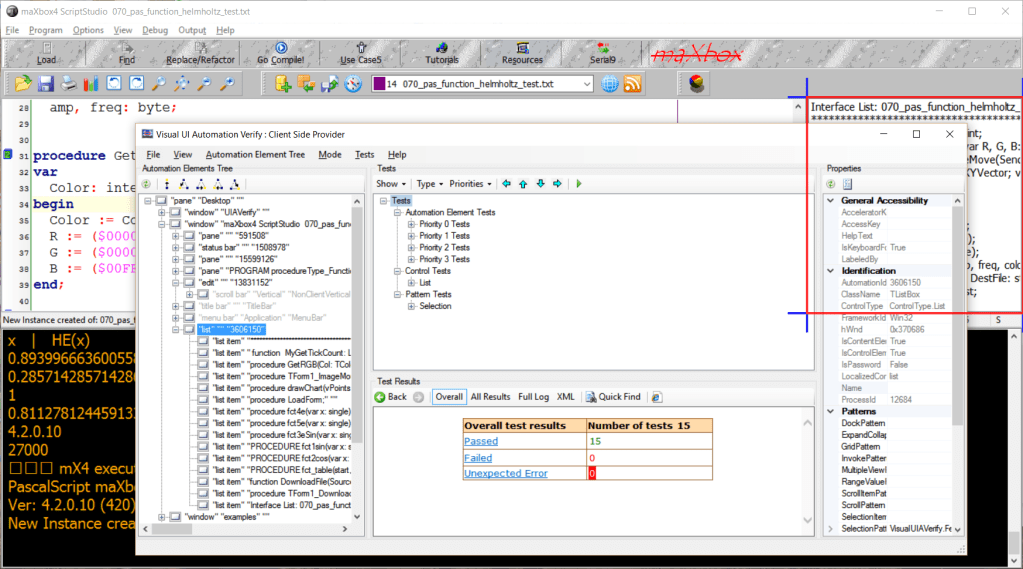Click the Load script button
The height and width of the screenshot is (569, 1023).
point(46,52)
